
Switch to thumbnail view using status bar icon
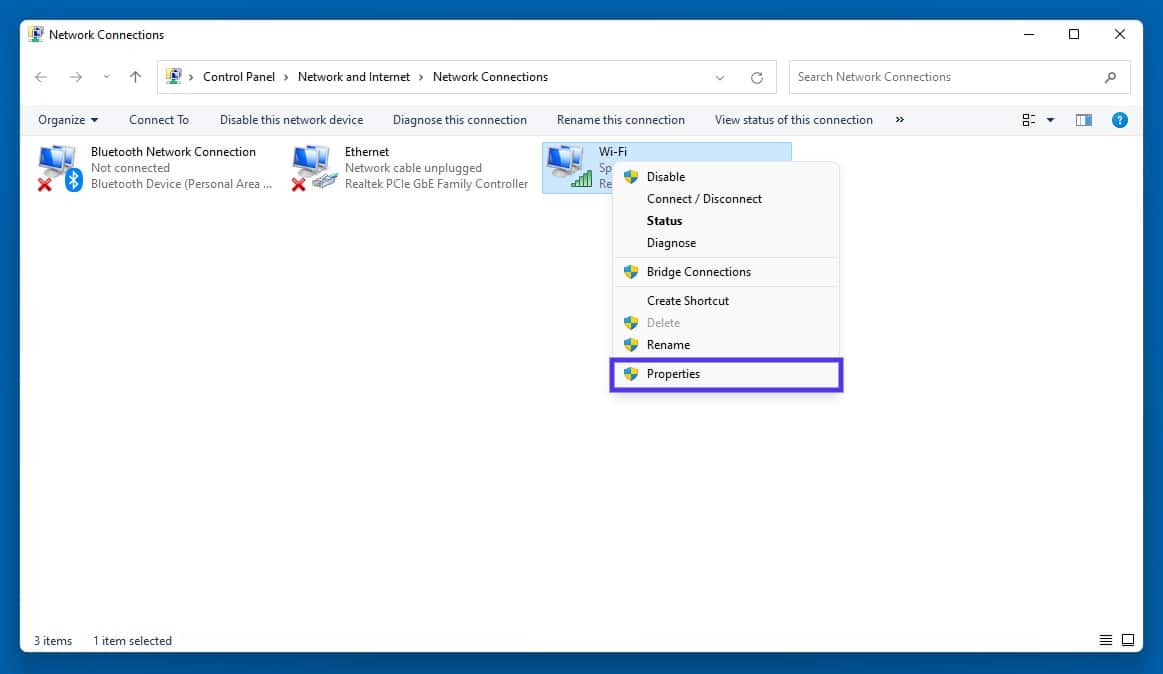1129,640
